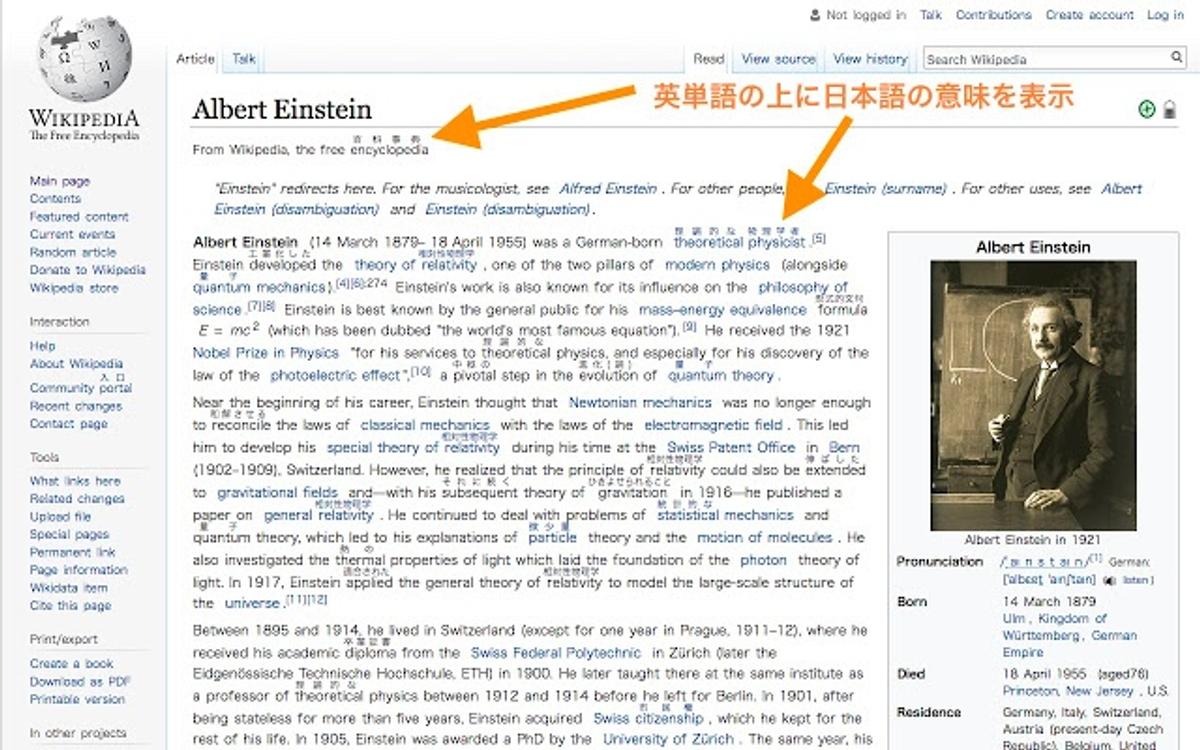Play the pronunciation speaker icon
This screenshot has width=1200, height=750.
pyautogui.click(x=1109, y=580)
